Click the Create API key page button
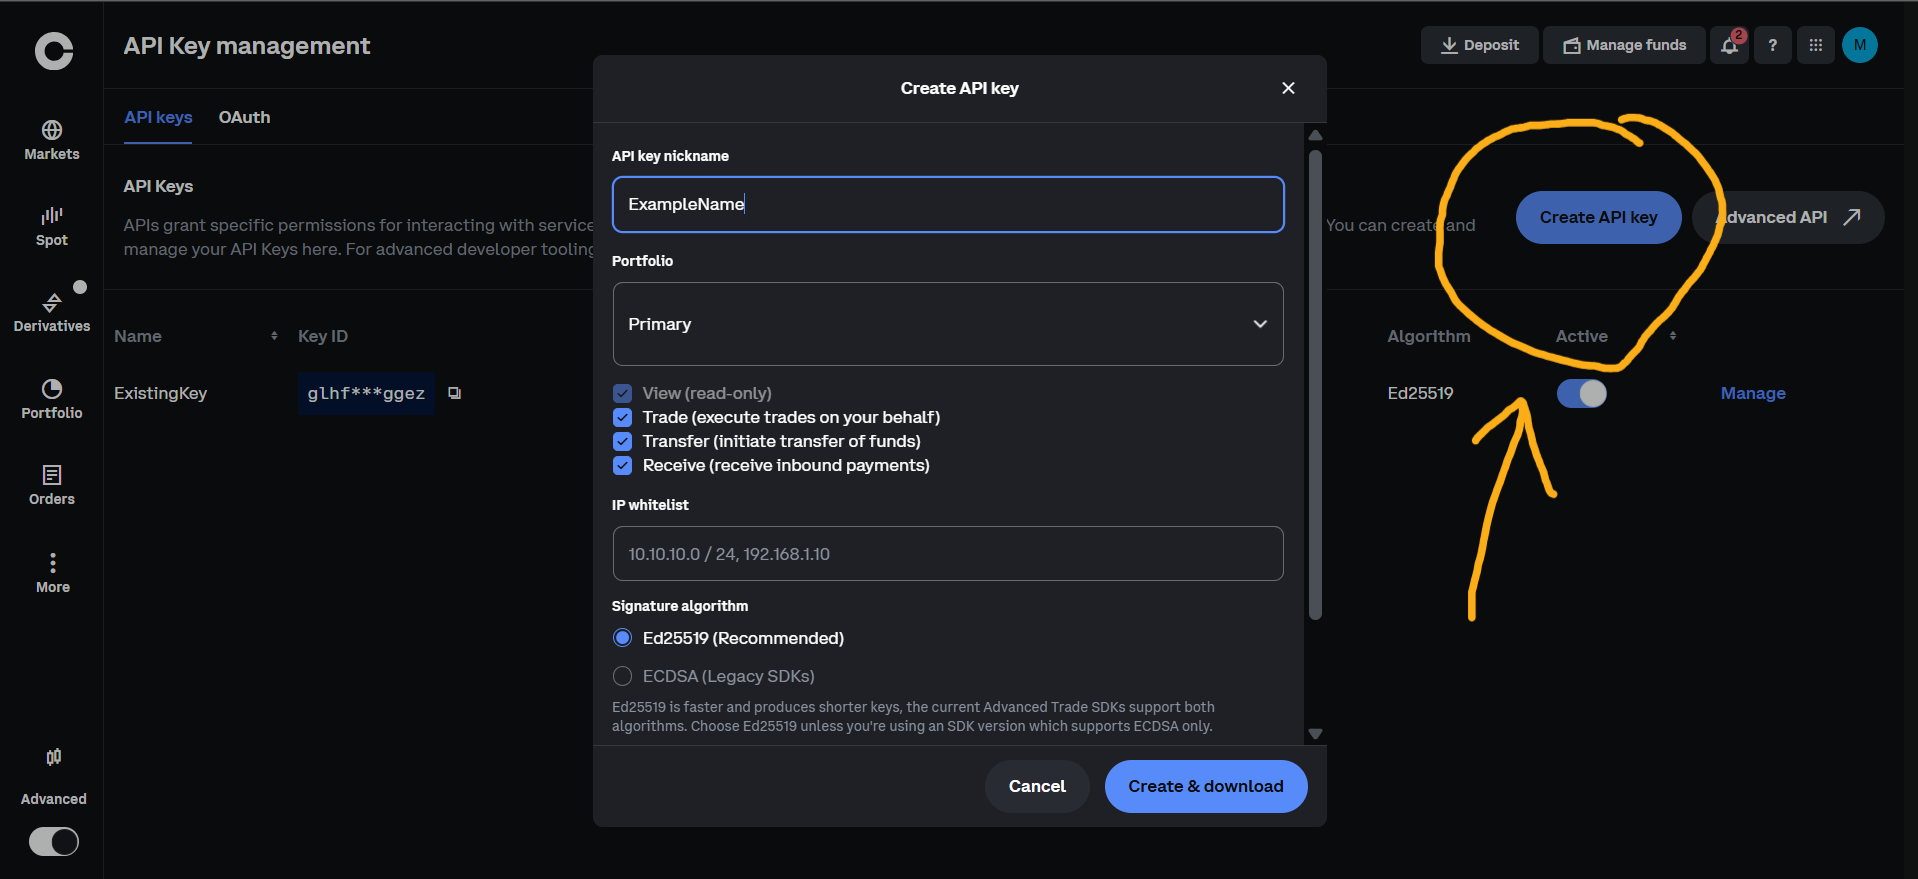This screenshot has width=1918, height=879. coord(1598,217)
